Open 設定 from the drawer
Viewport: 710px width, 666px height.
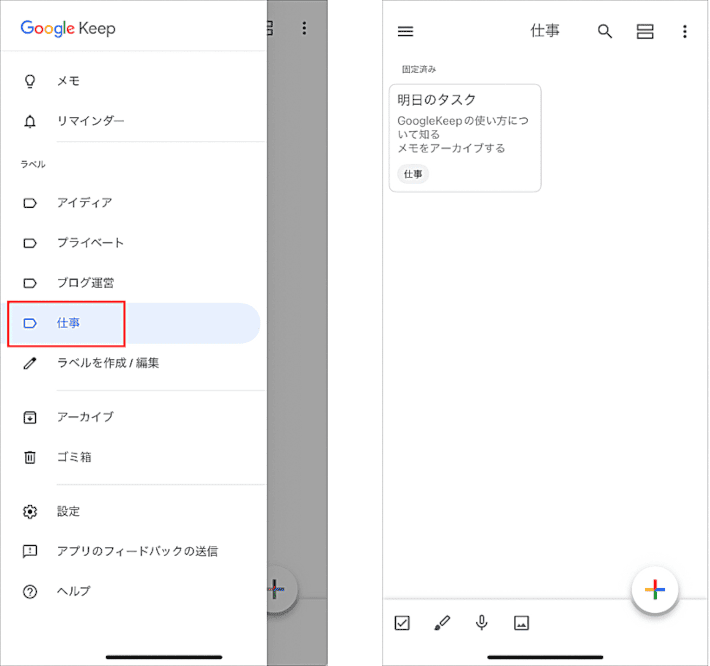[68, 511]
